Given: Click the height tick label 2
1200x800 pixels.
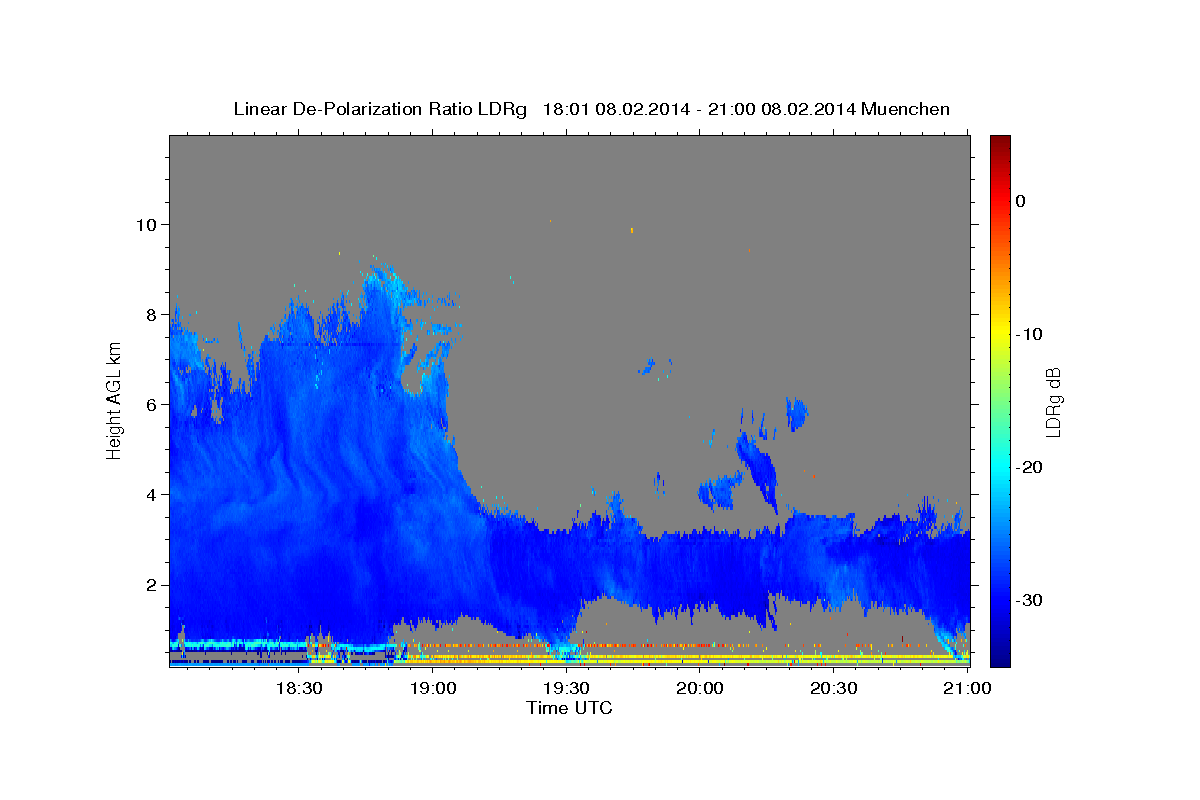Looking at the screenshot, I should (152, 584).
